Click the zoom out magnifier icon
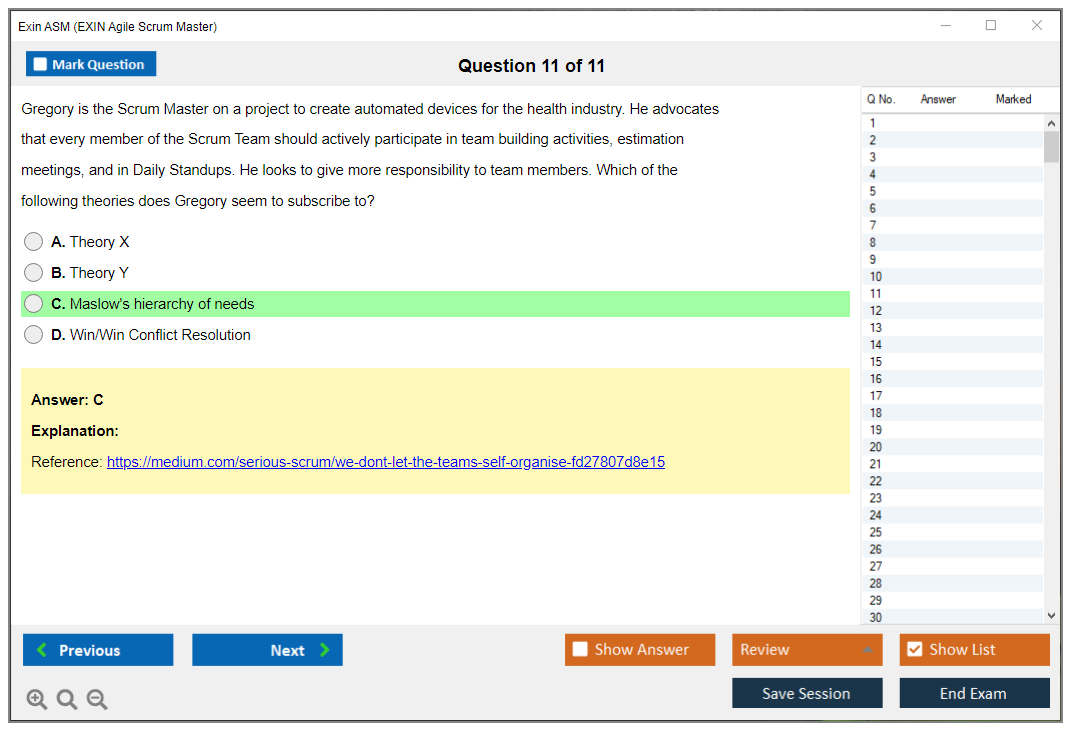The image size is (1075, 735). coord(97,700)
